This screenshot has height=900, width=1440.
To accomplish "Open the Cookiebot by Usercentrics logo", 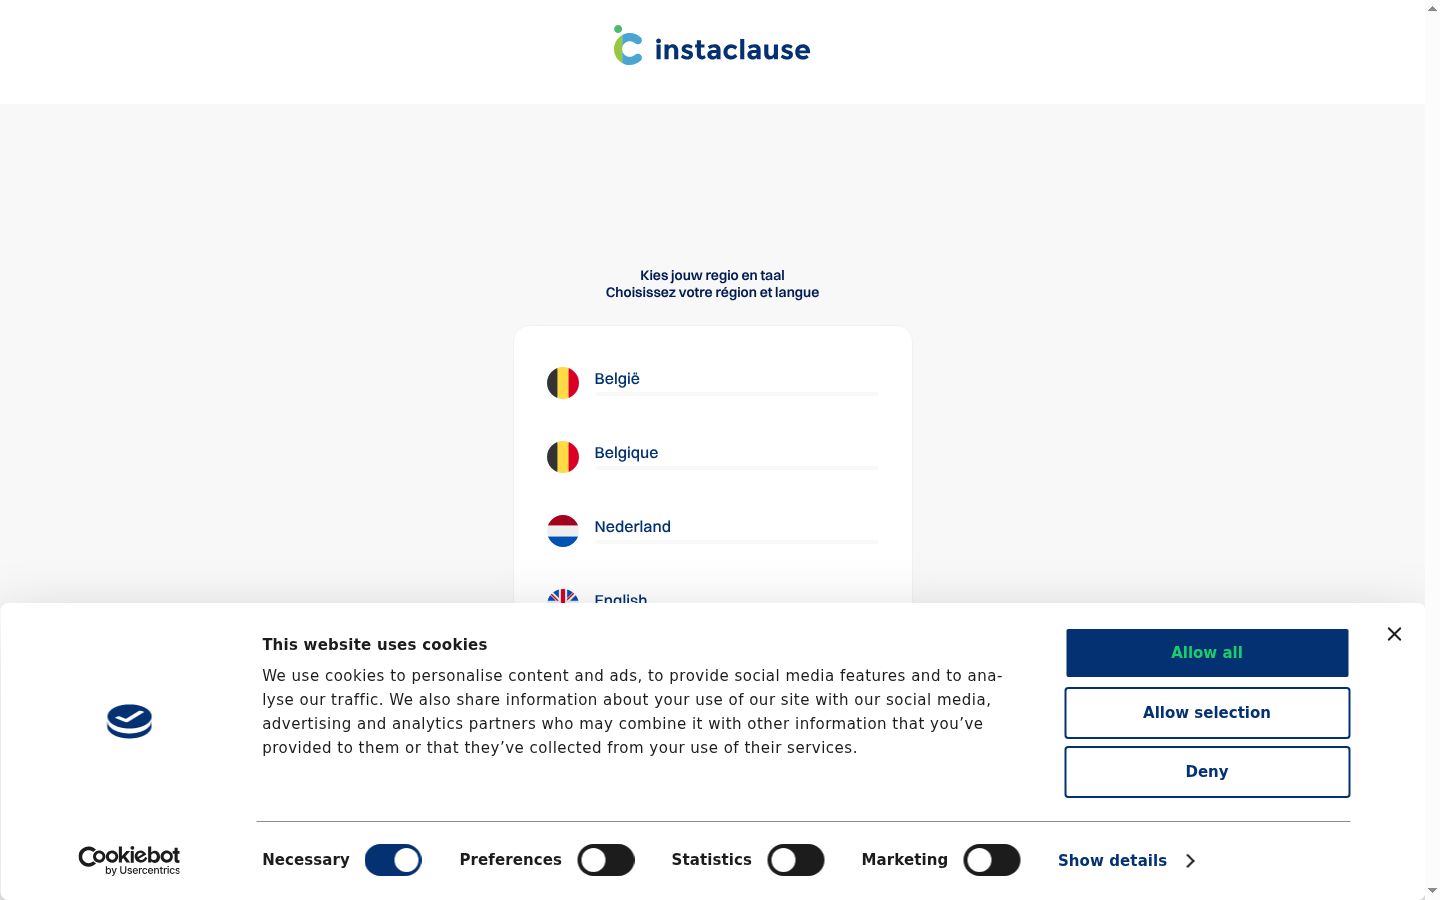I will (129, 861).
